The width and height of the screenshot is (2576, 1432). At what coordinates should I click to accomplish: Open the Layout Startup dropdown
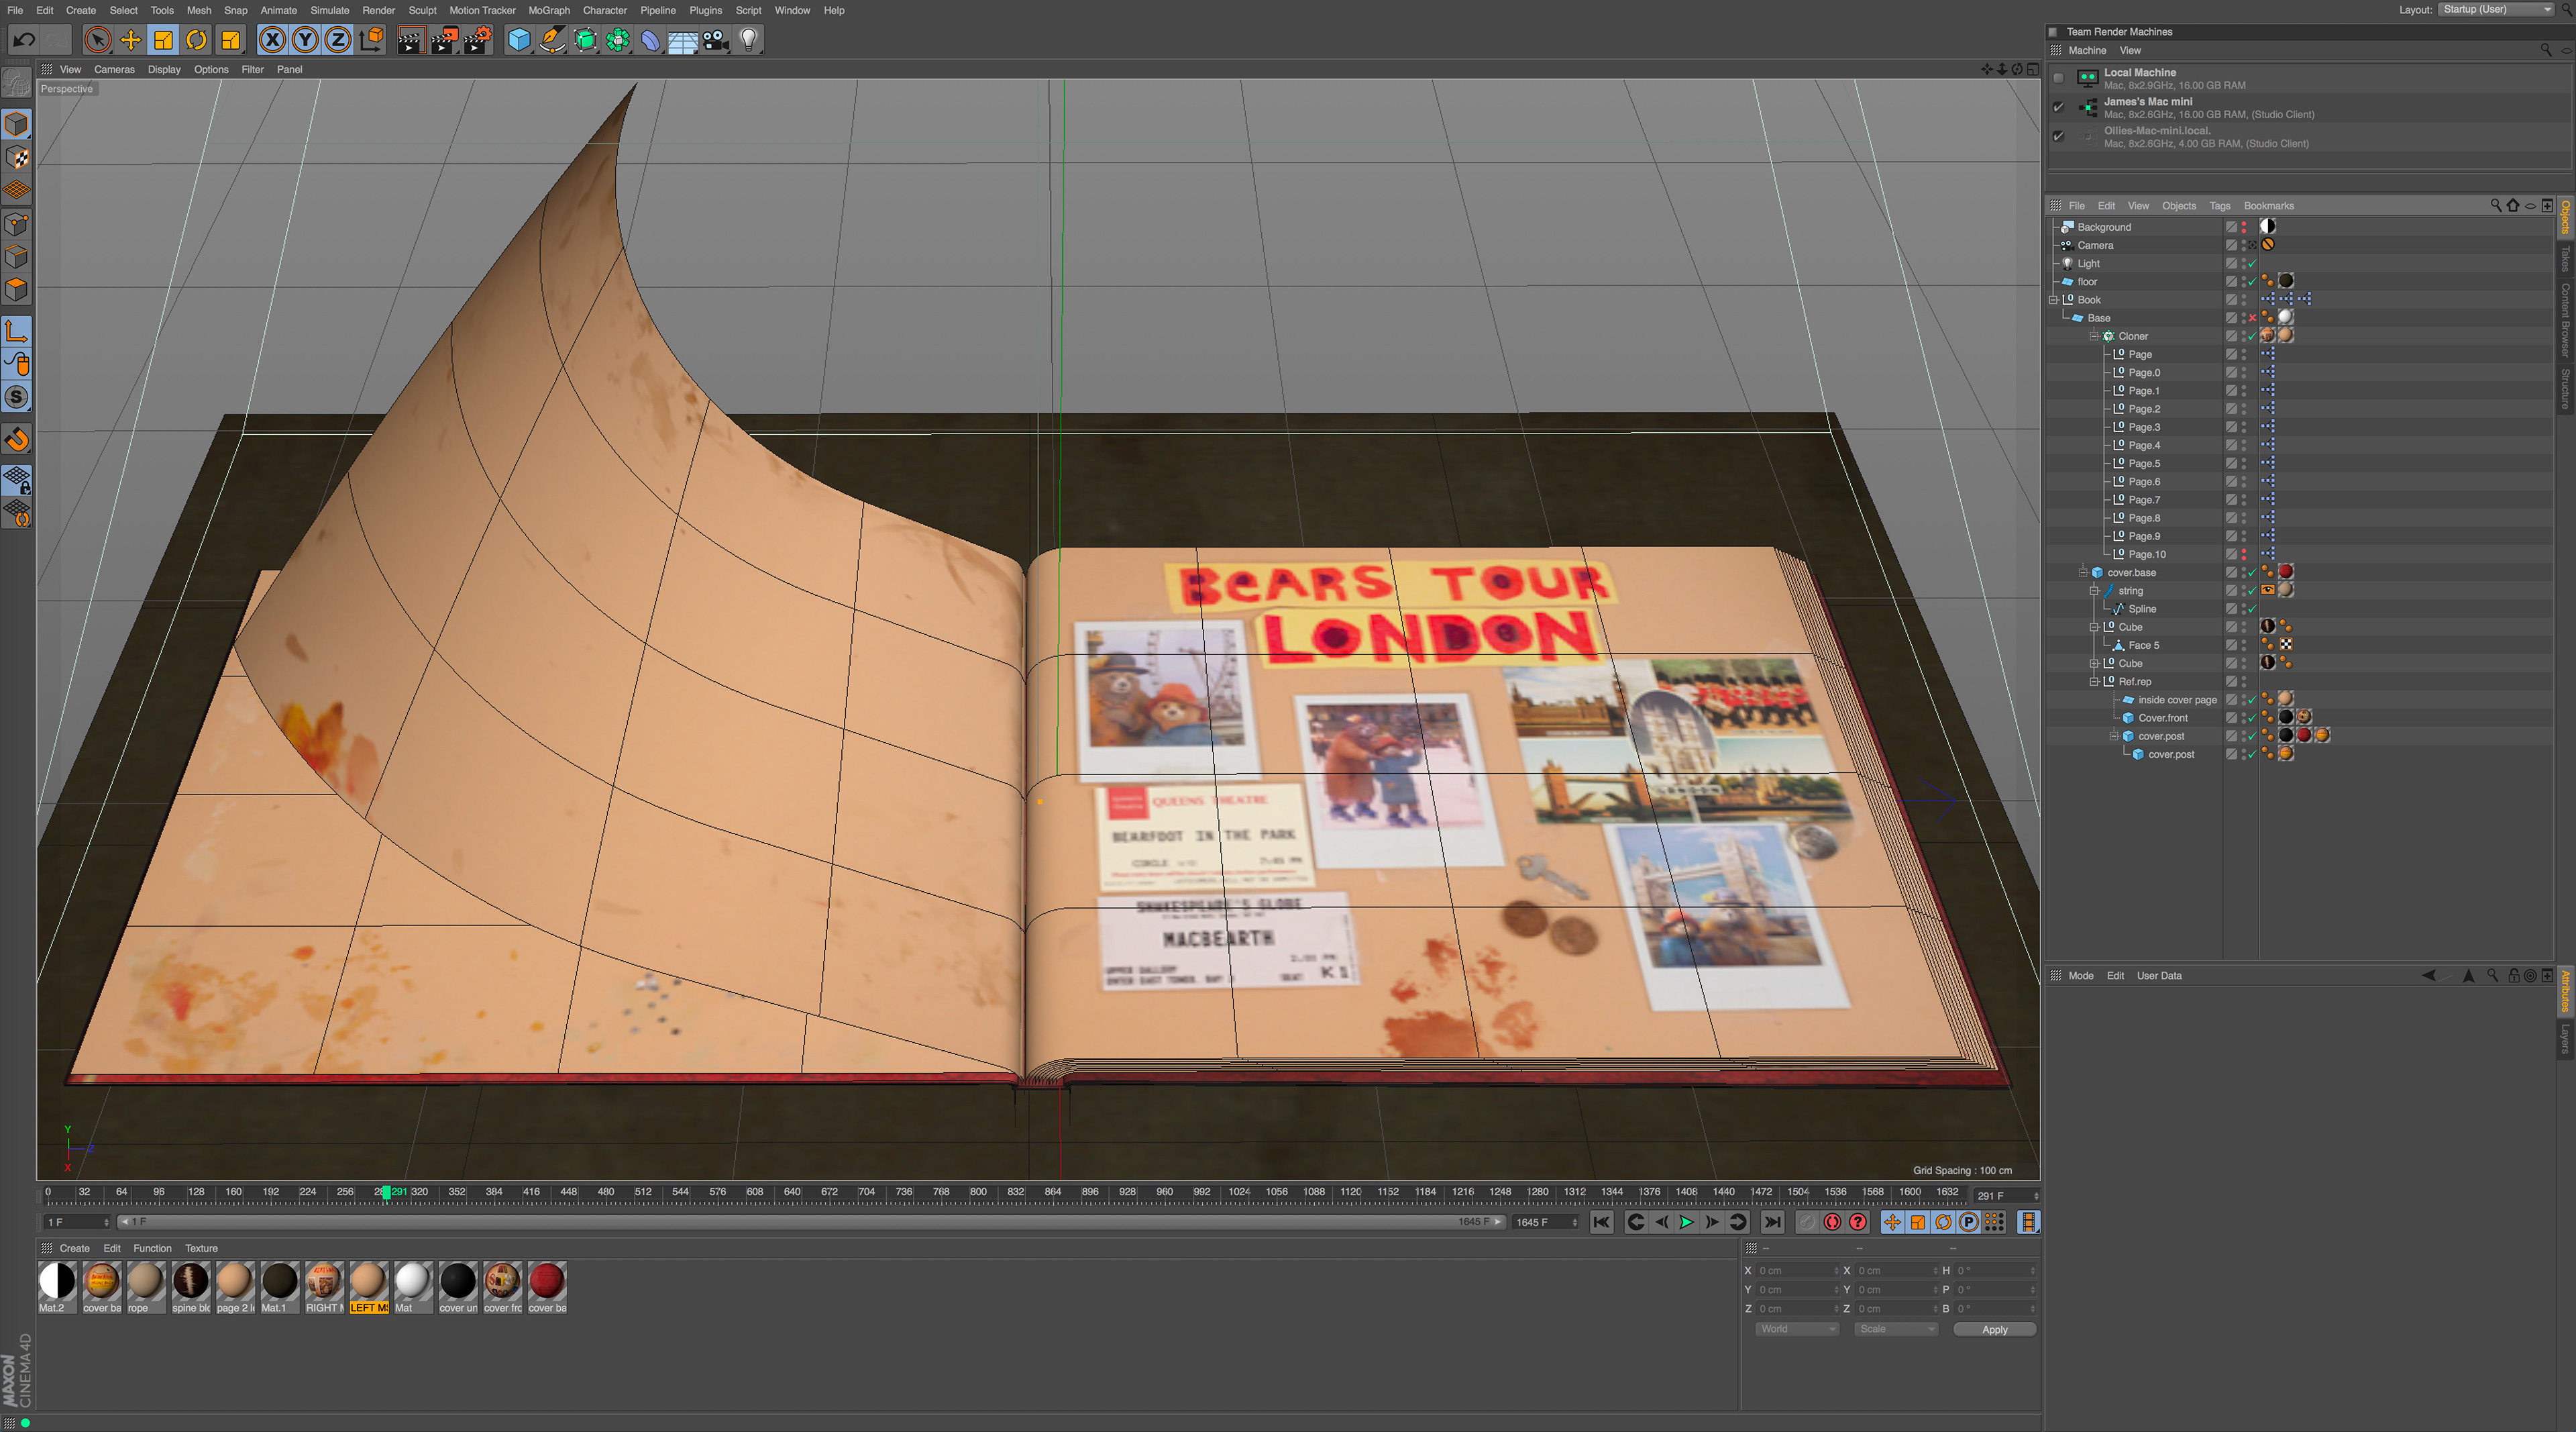click(x=2497, y=10)
